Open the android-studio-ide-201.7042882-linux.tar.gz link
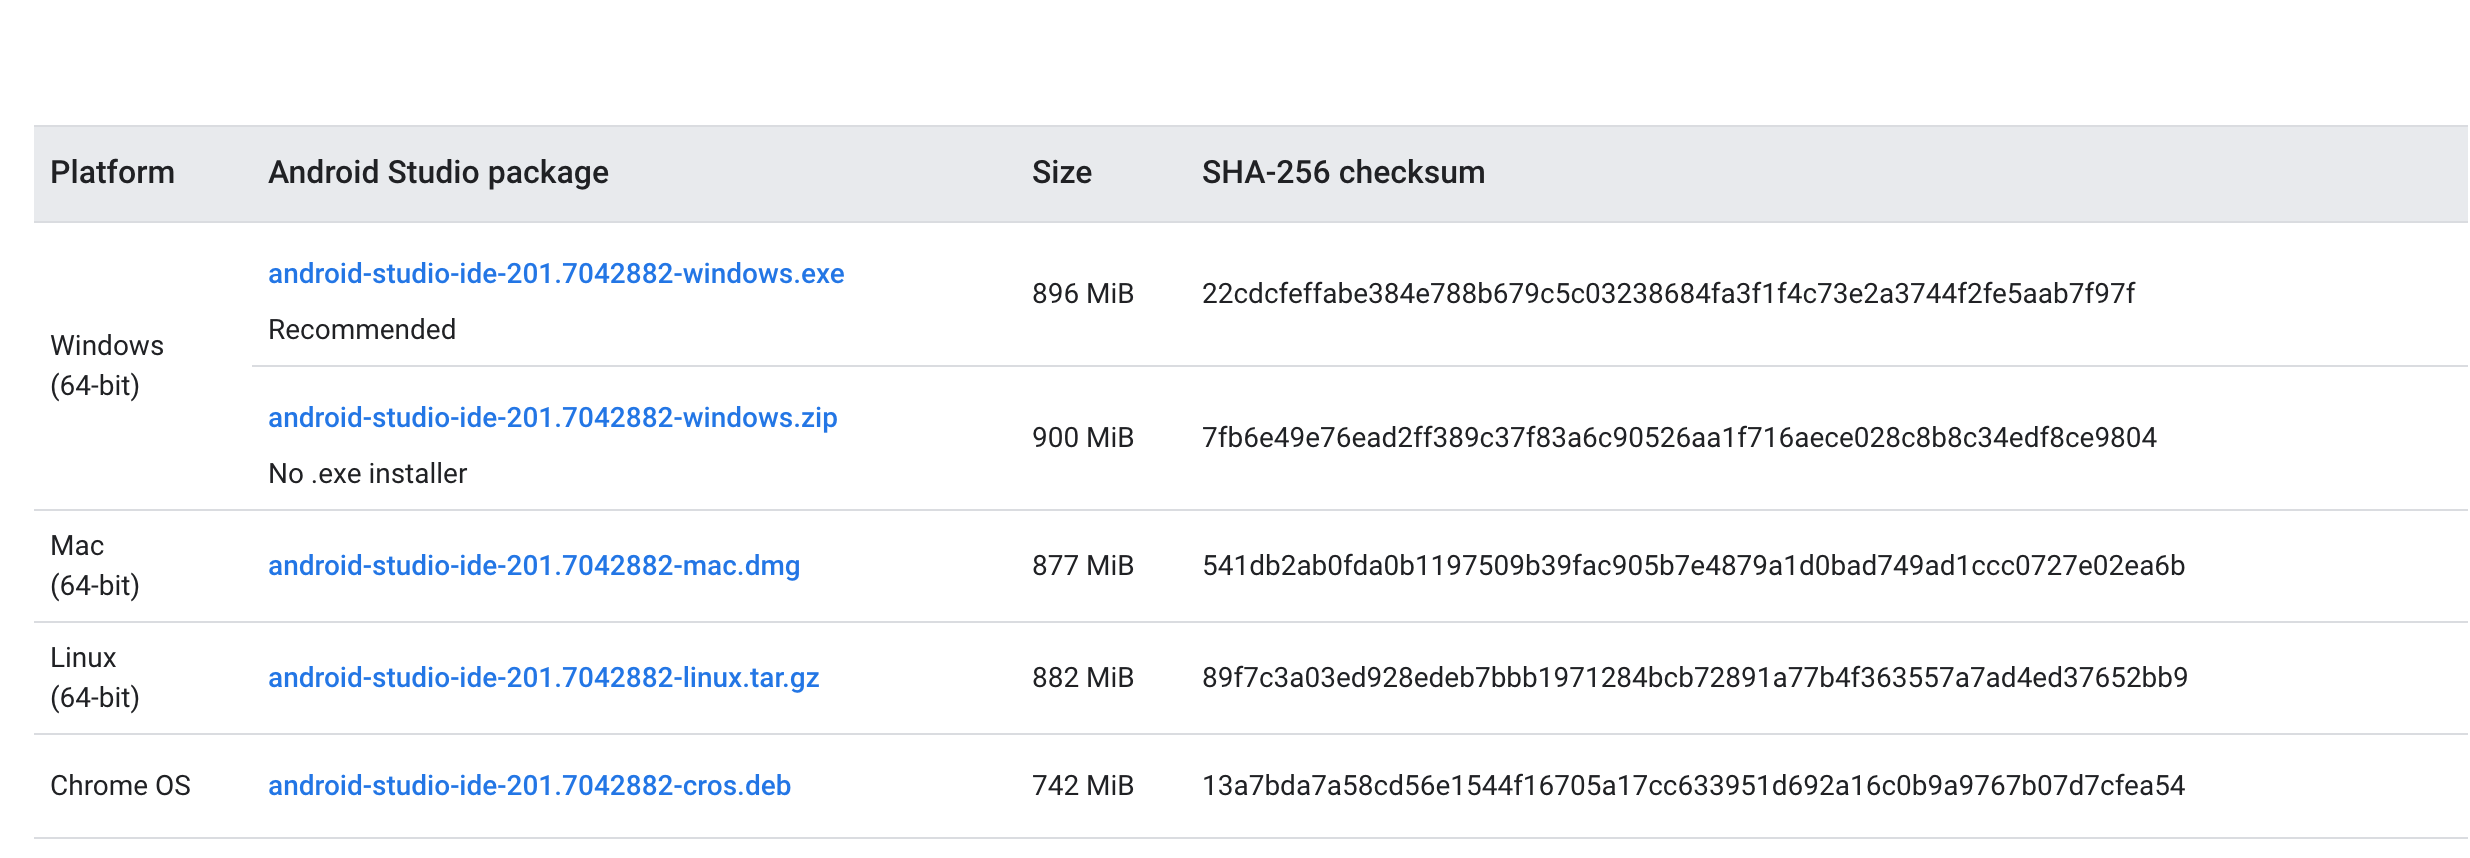The width and height of the screenshot is (2470, 858). (544, 678)
